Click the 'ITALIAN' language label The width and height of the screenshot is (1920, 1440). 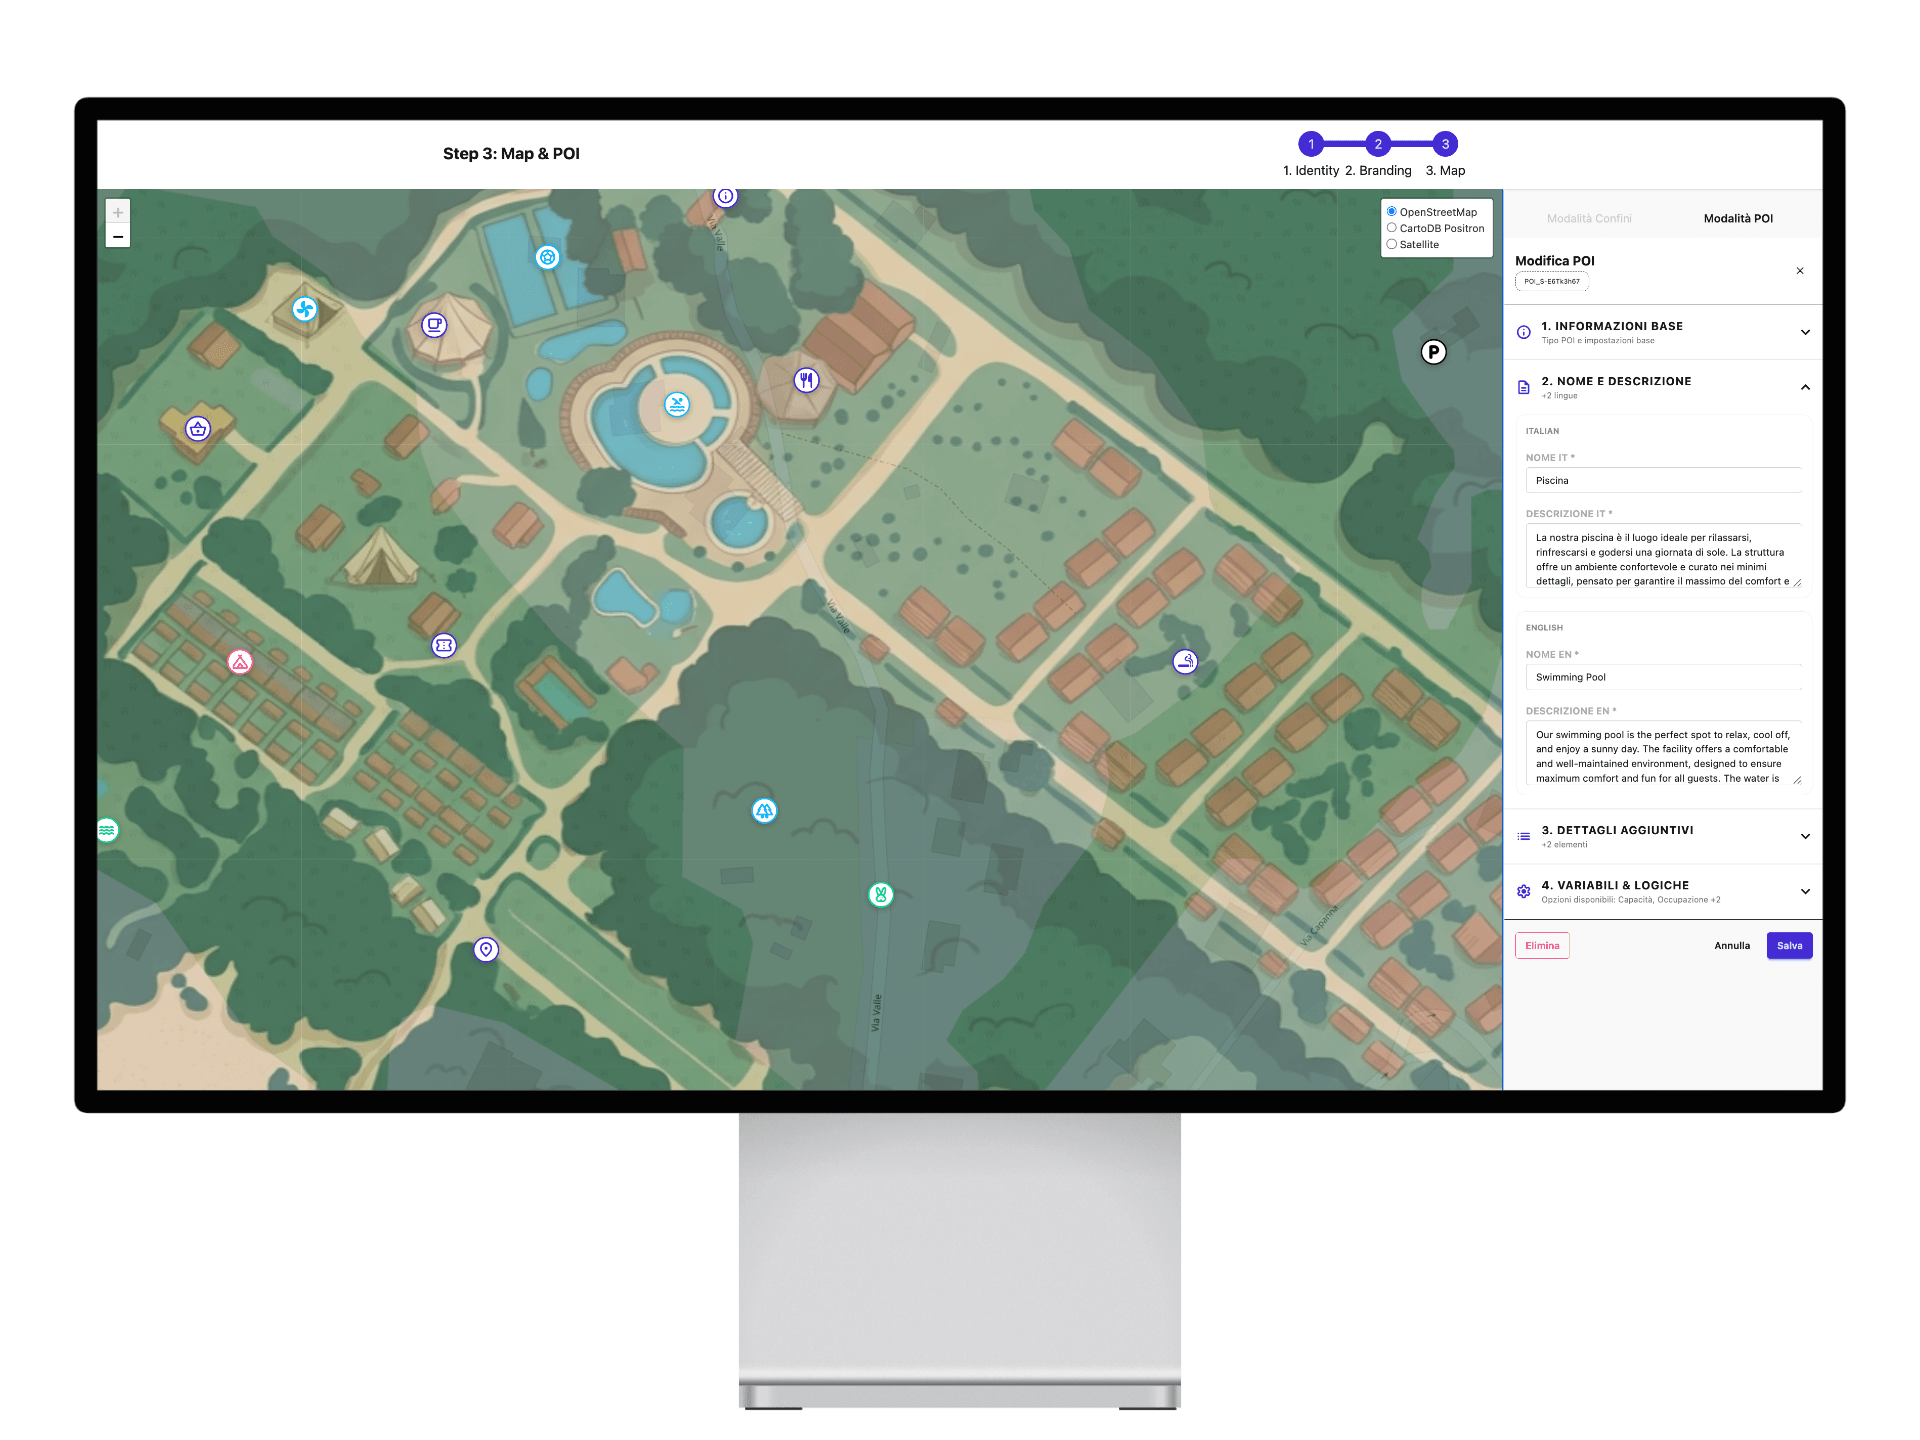point(1542,432)
